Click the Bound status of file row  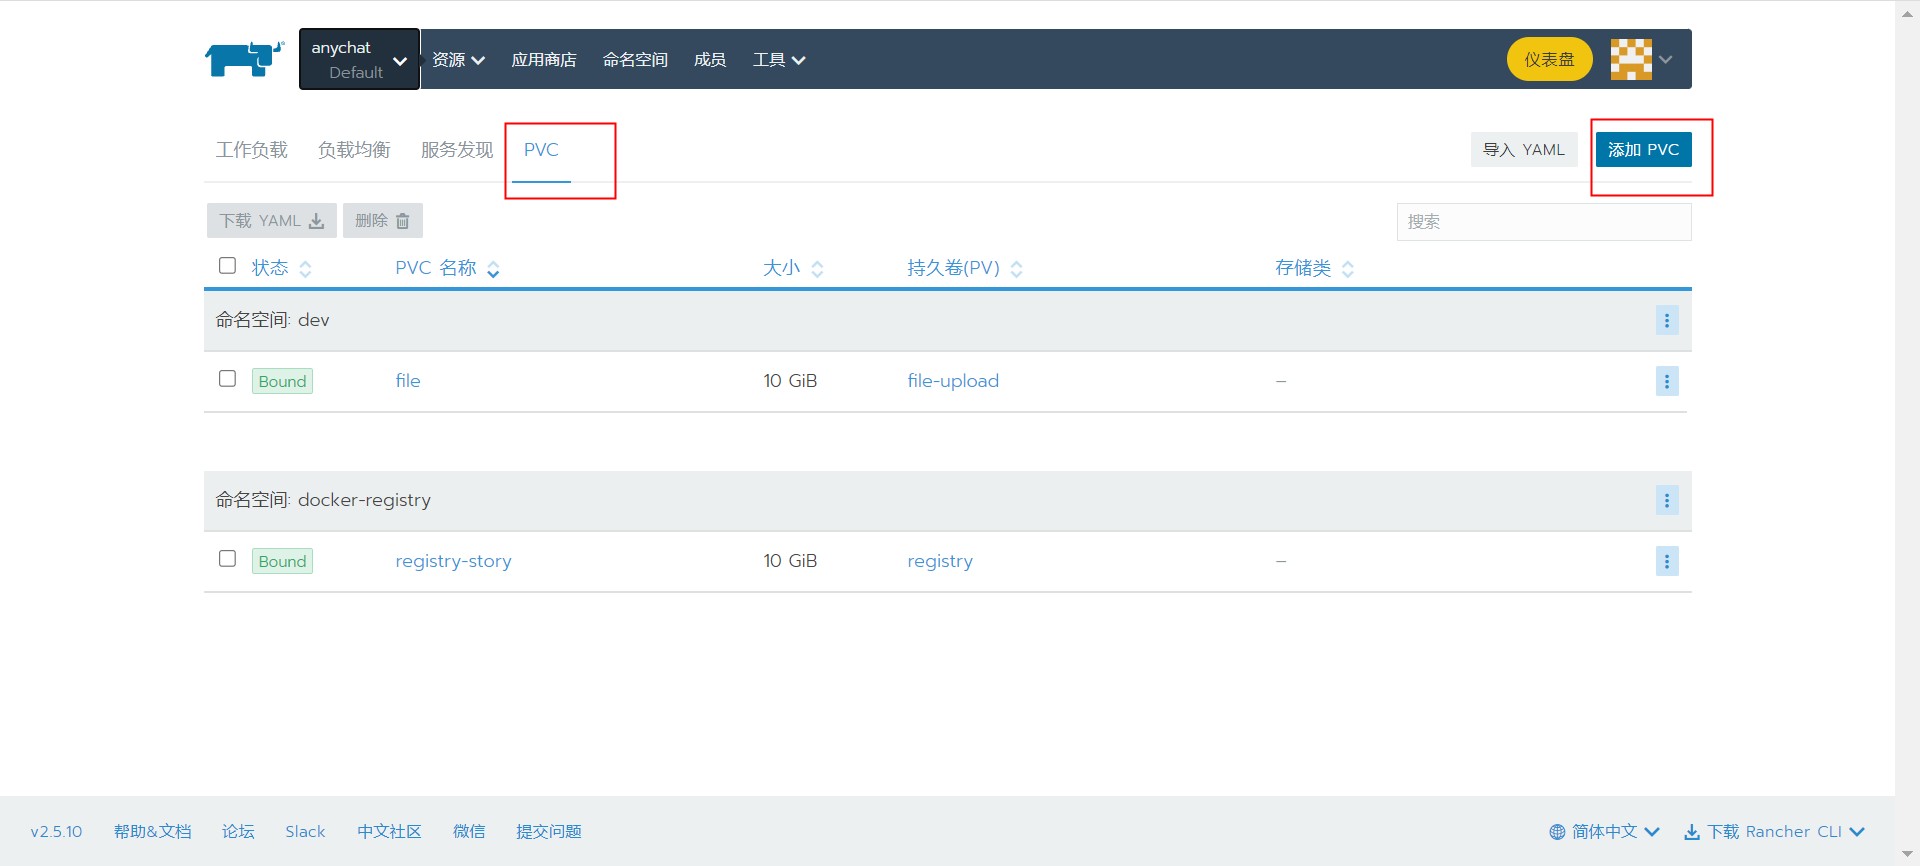[282, 381]
